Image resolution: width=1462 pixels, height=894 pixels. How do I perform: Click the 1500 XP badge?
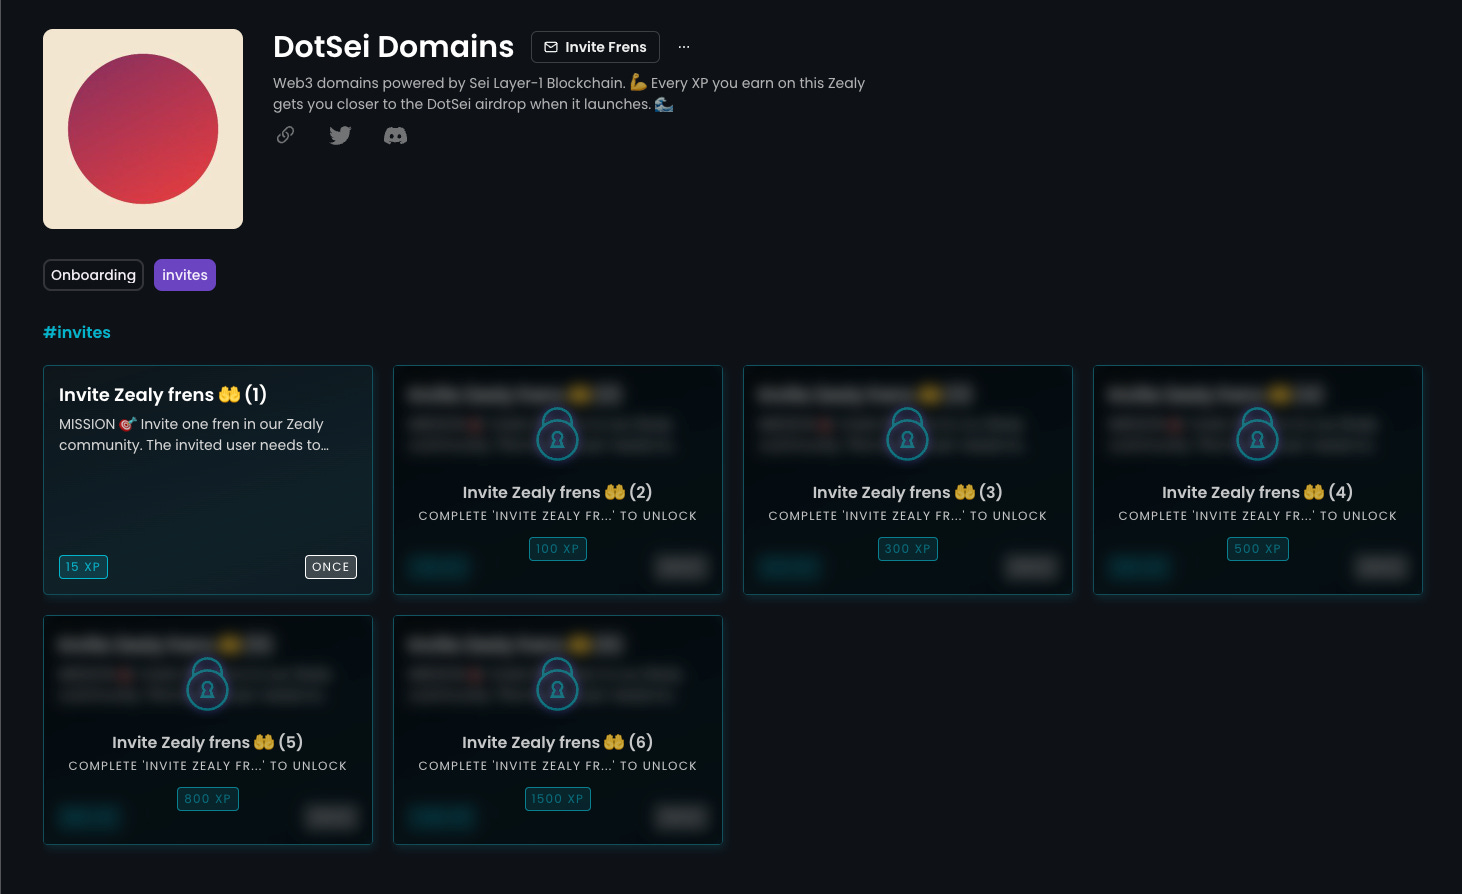558,799
